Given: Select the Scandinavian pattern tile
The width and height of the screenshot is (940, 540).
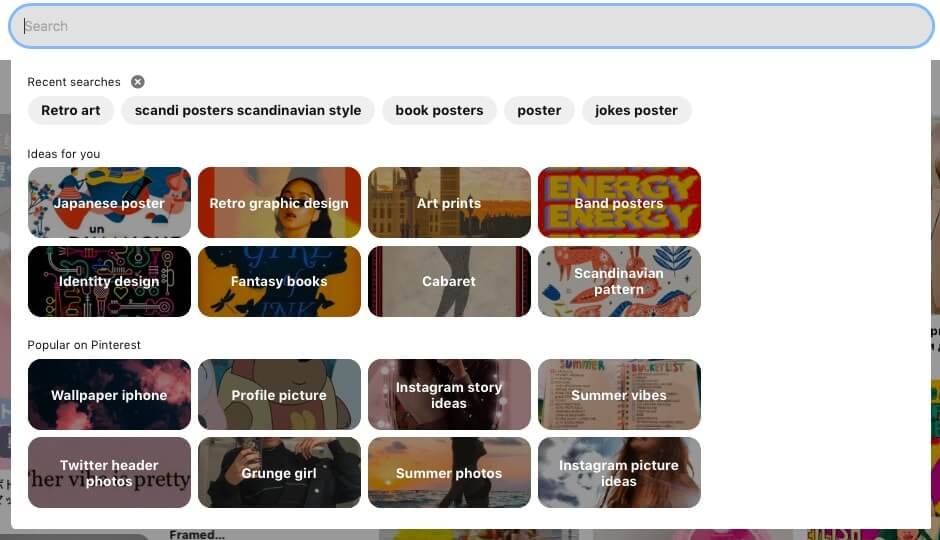Looking at the screenshot, I should 619,281.
